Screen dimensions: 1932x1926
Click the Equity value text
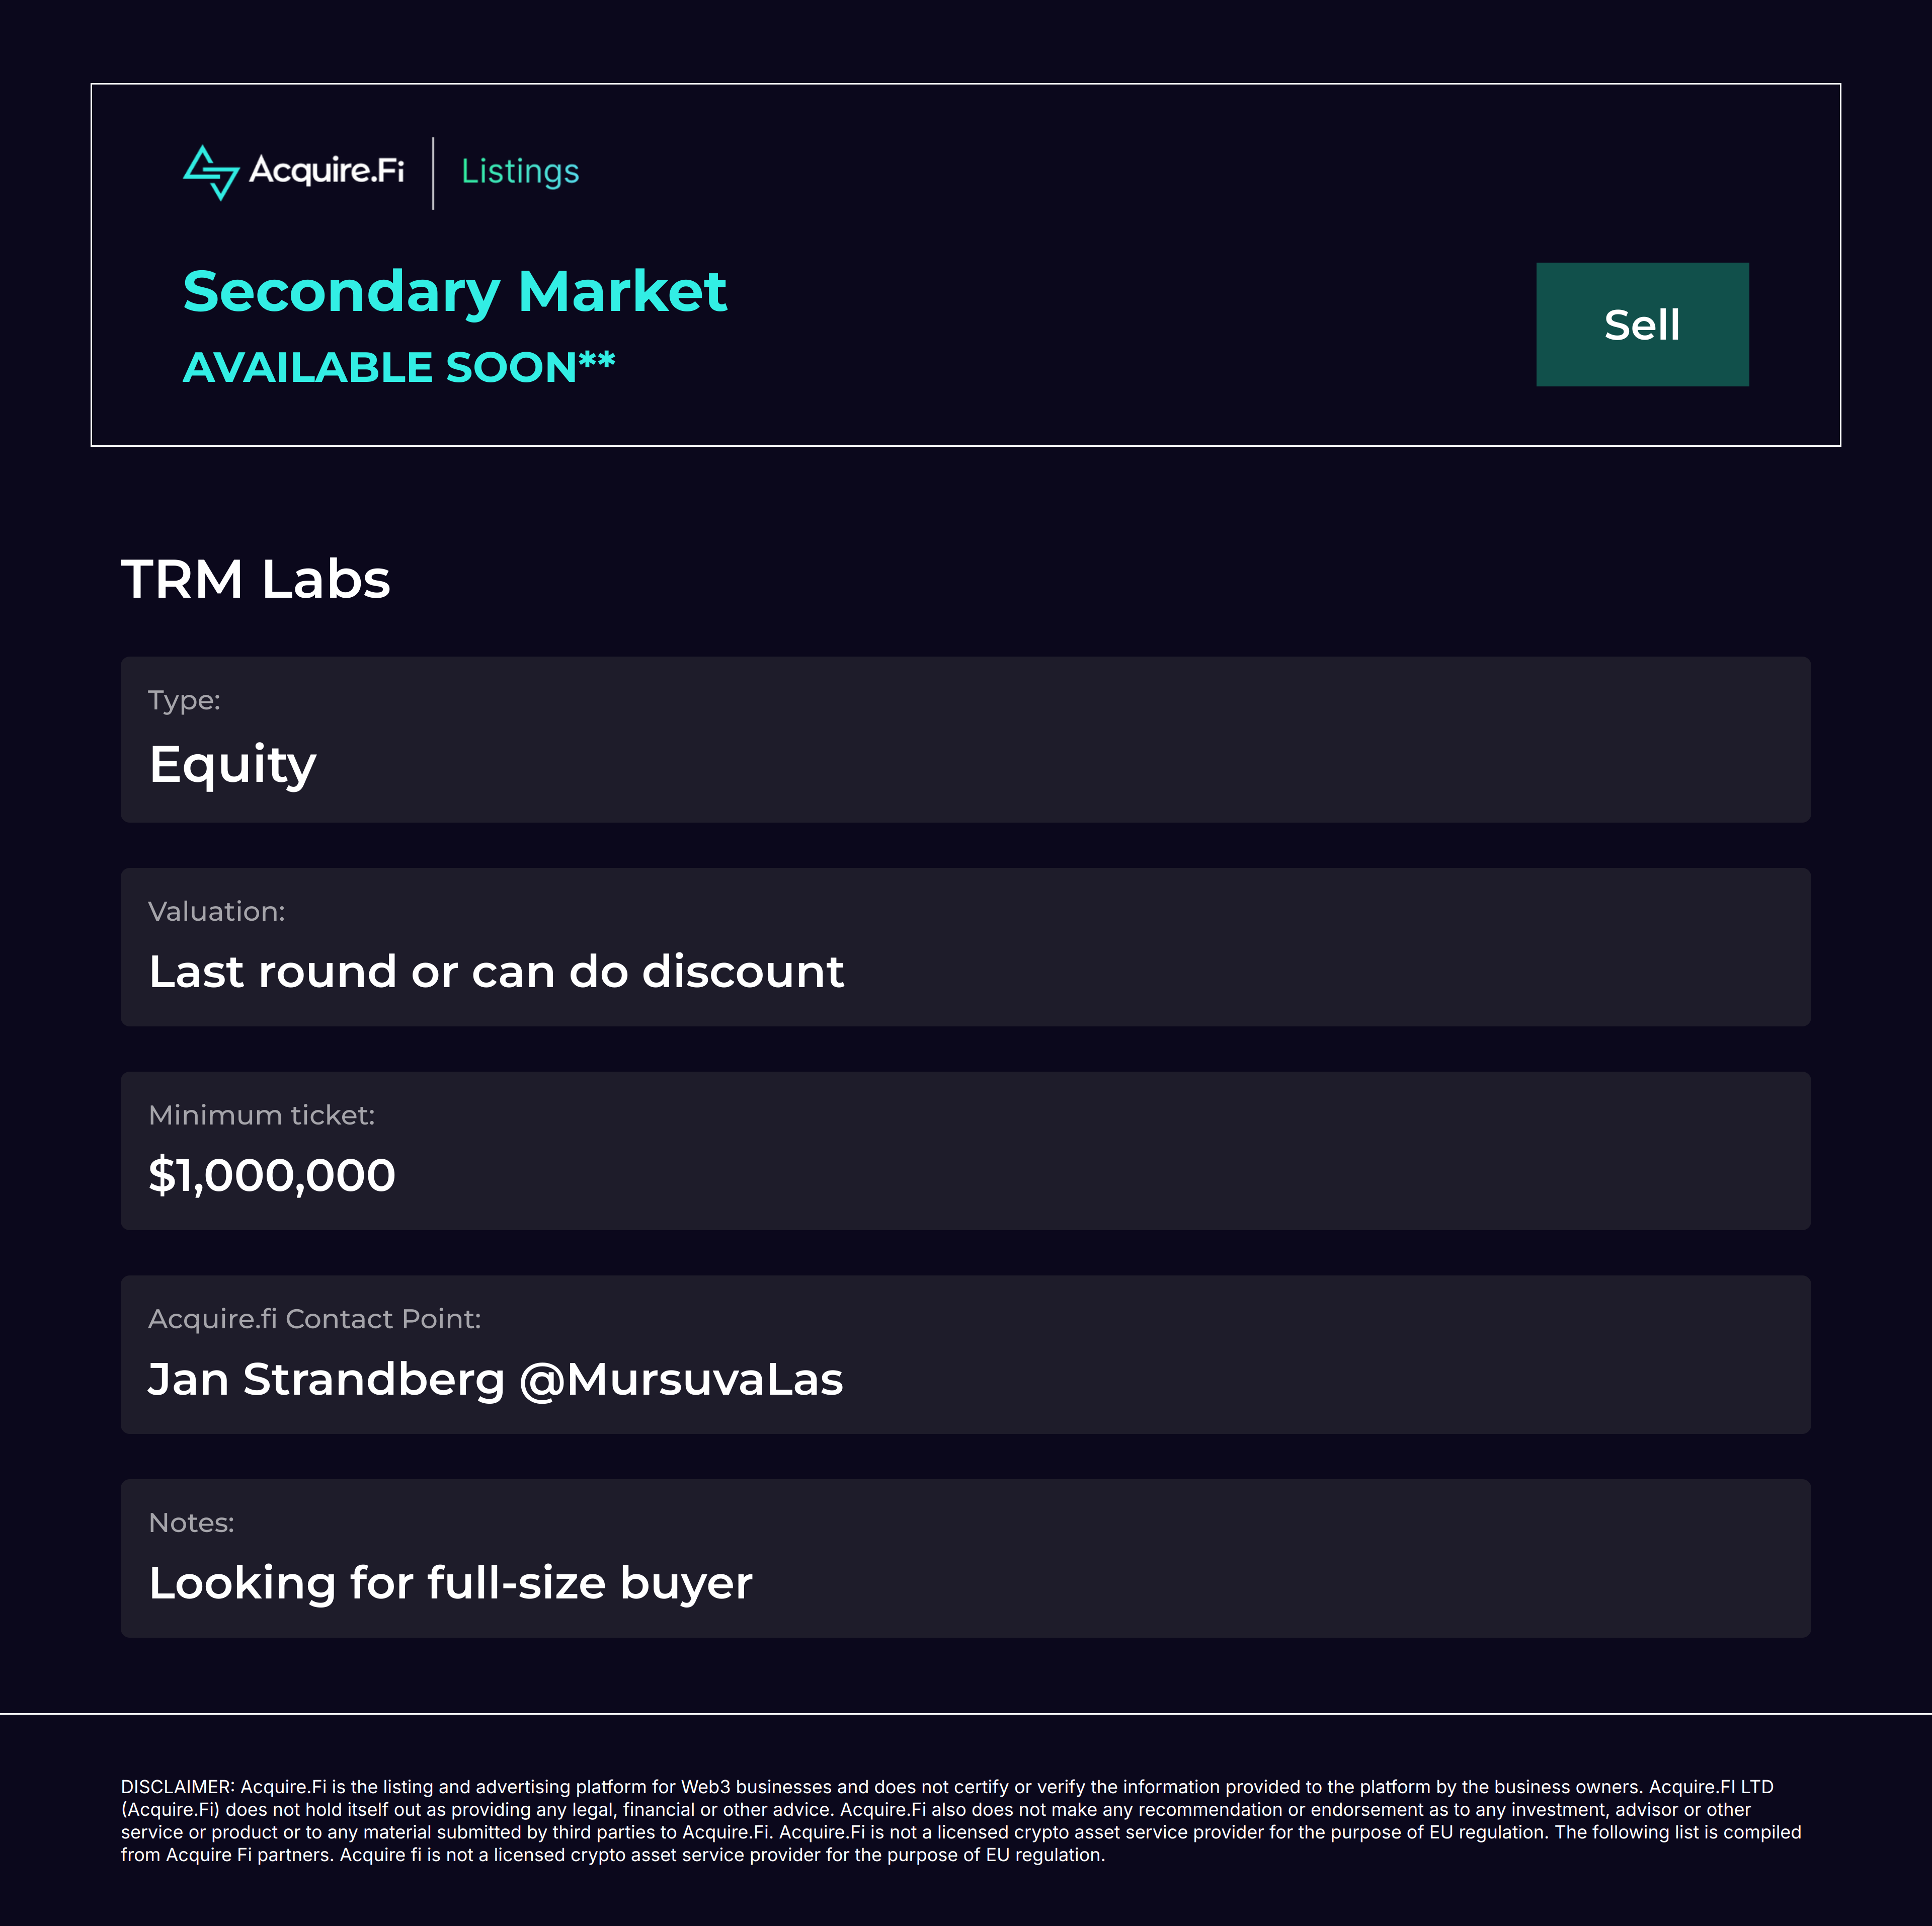click(232, 765)
